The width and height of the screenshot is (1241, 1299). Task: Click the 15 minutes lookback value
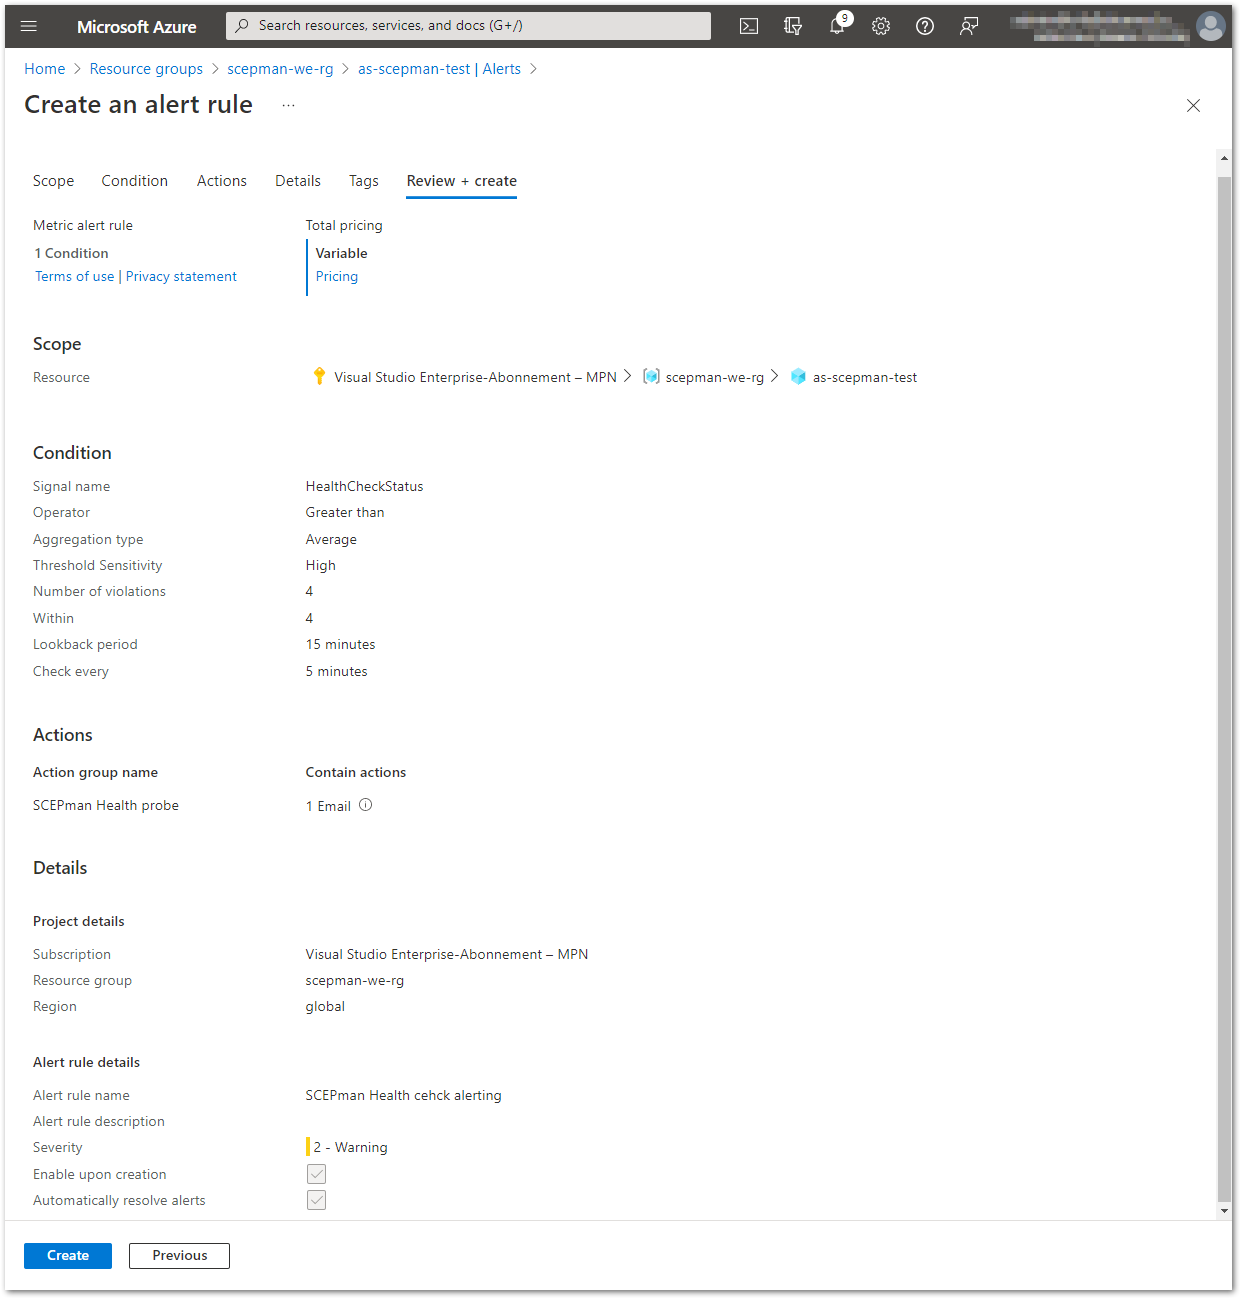(341, 645)
